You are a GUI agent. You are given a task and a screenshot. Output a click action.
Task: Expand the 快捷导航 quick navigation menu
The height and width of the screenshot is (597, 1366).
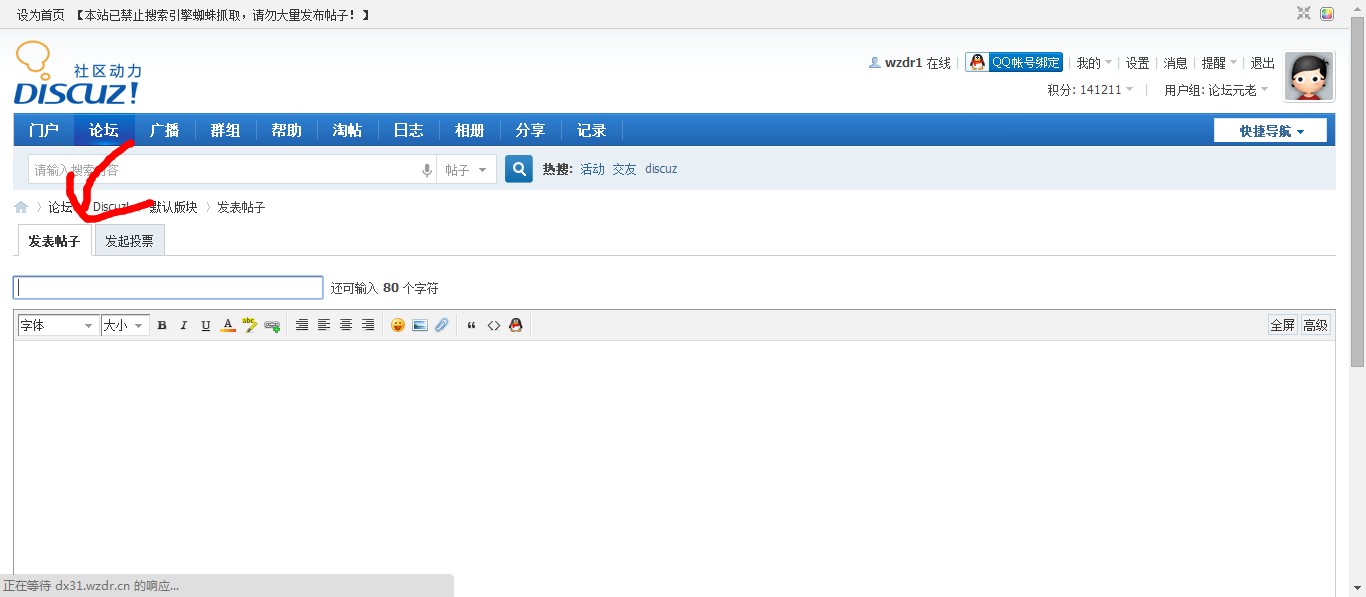(1270, 131)
